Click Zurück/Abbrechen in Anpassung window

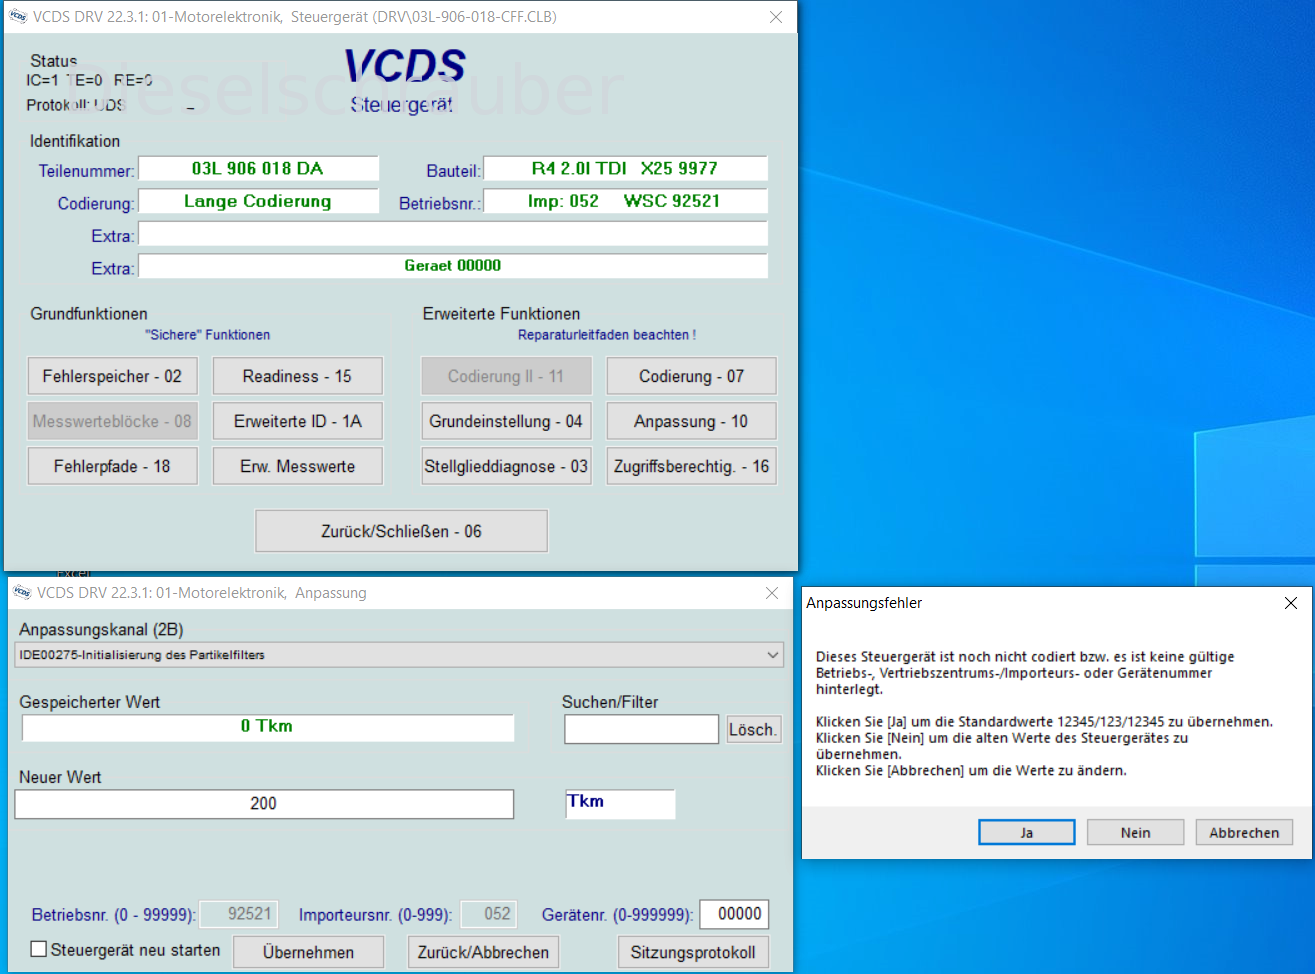(x=483, y=952)
